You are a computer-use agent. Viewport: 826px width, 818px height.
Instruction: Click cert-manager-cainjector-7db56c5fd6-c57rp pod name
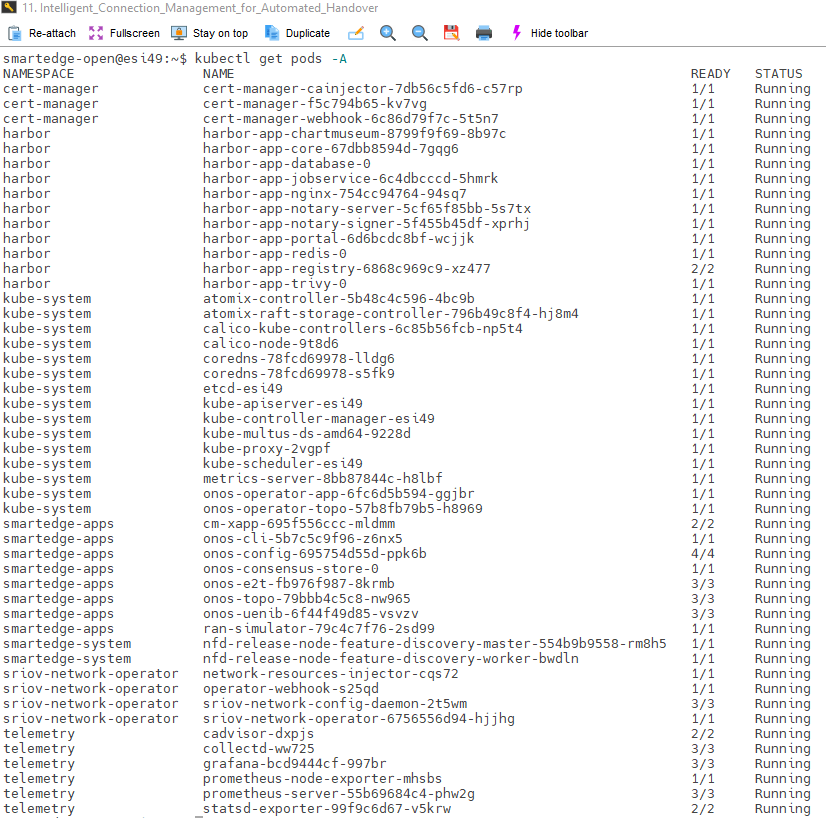(x=363, y=88)
